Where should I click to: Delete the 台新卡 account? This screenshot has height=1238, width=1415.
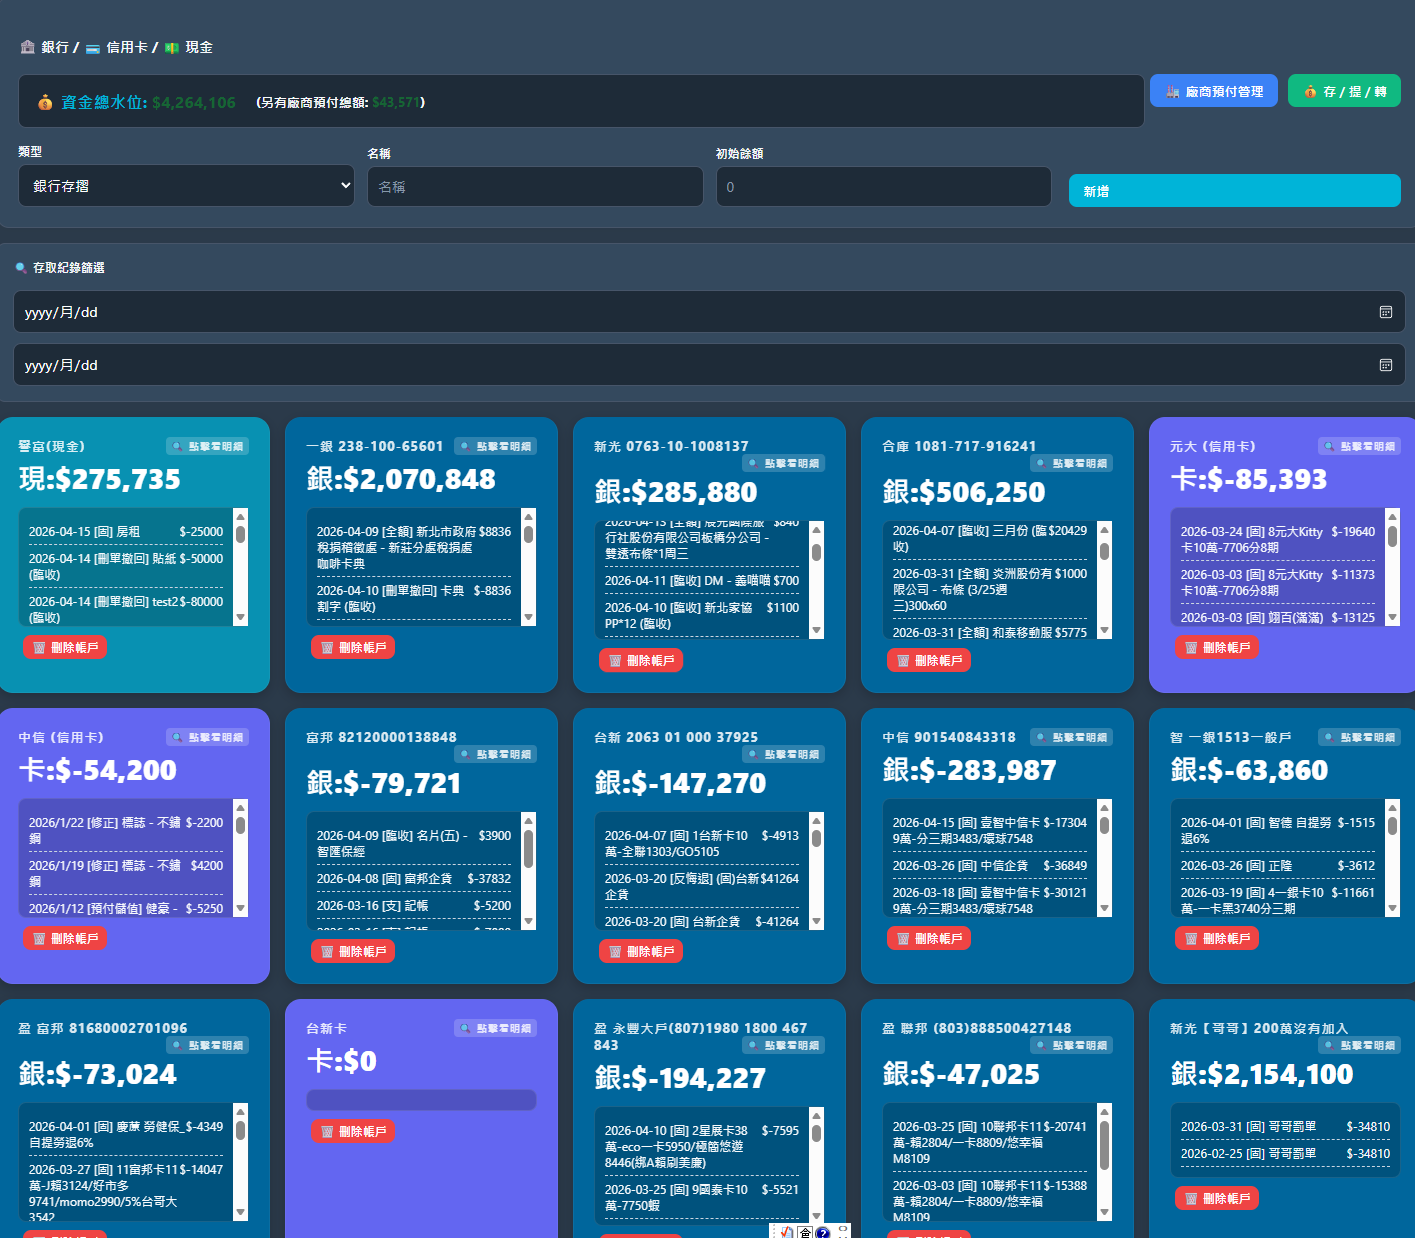pos(354,1131)
